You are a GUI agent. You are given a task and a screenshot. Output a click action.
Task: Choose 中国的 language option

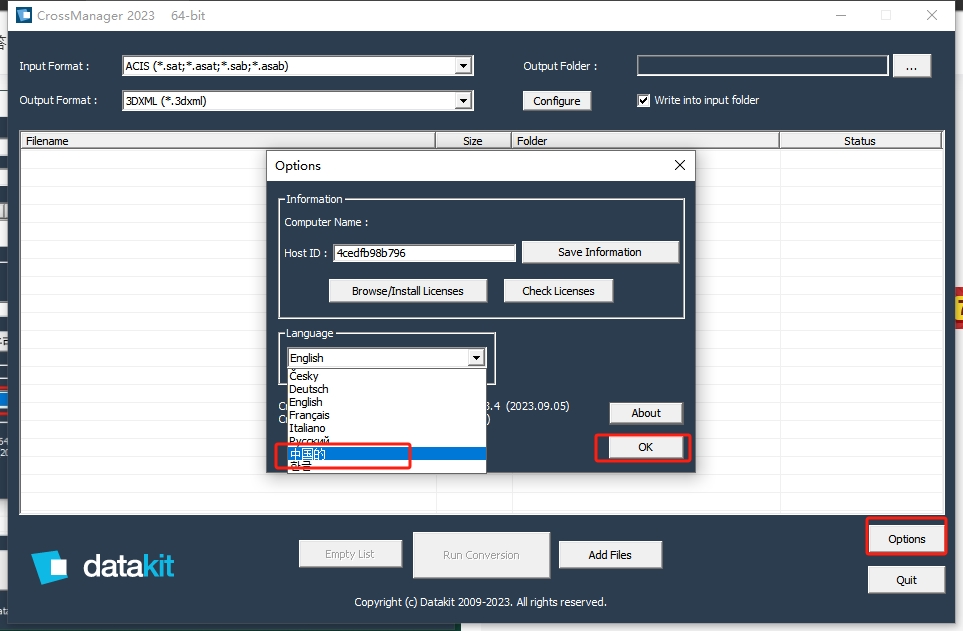click(387, 453)
